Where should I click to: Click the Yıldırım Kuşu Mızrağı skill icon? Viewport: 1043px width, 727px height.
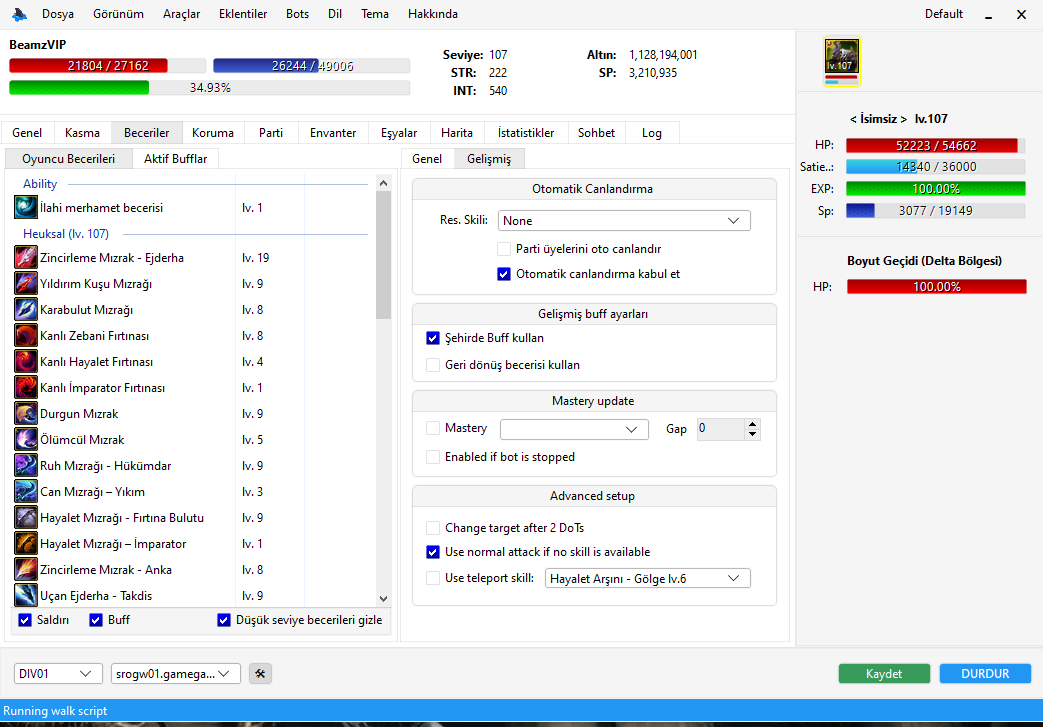23,283
